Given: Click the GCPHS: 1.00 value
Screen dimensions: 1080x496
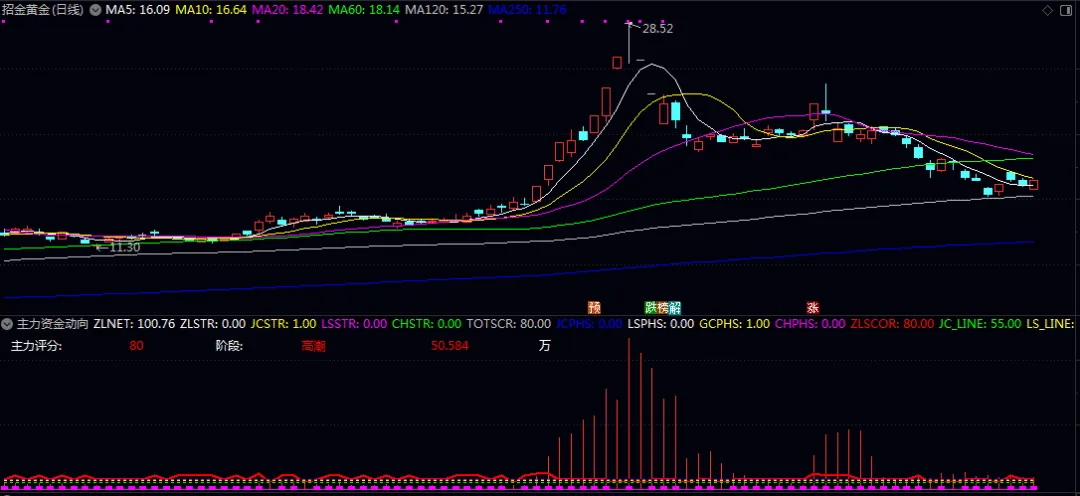Looking at the screenshot, I should pyautogui.click(x=734, y=323).
